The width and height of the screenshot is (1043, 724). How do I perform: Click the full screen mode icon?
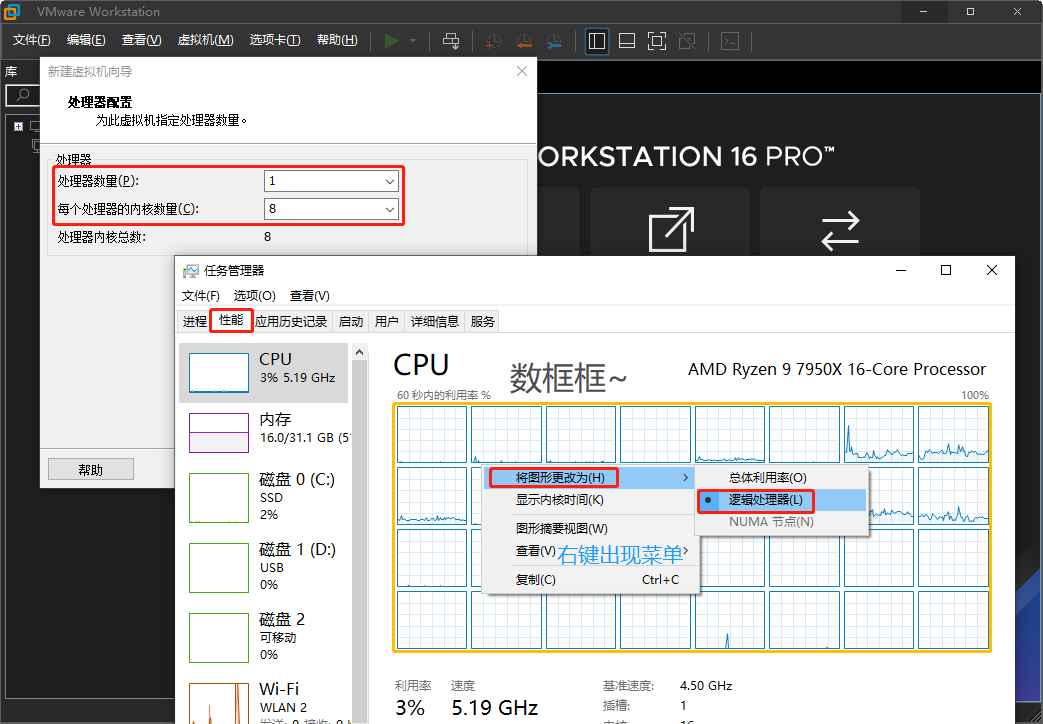click(x=657, y=41)
